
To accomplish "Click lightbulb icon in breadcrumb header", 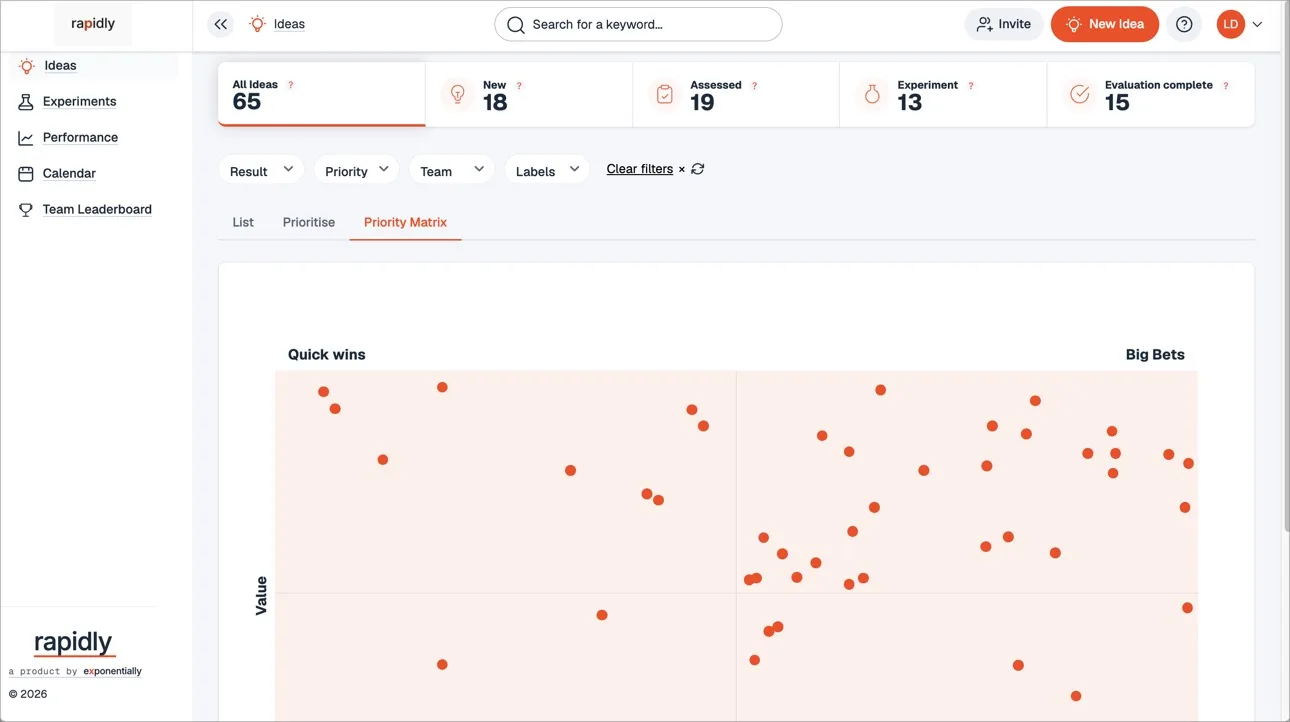I will (257, 24).
